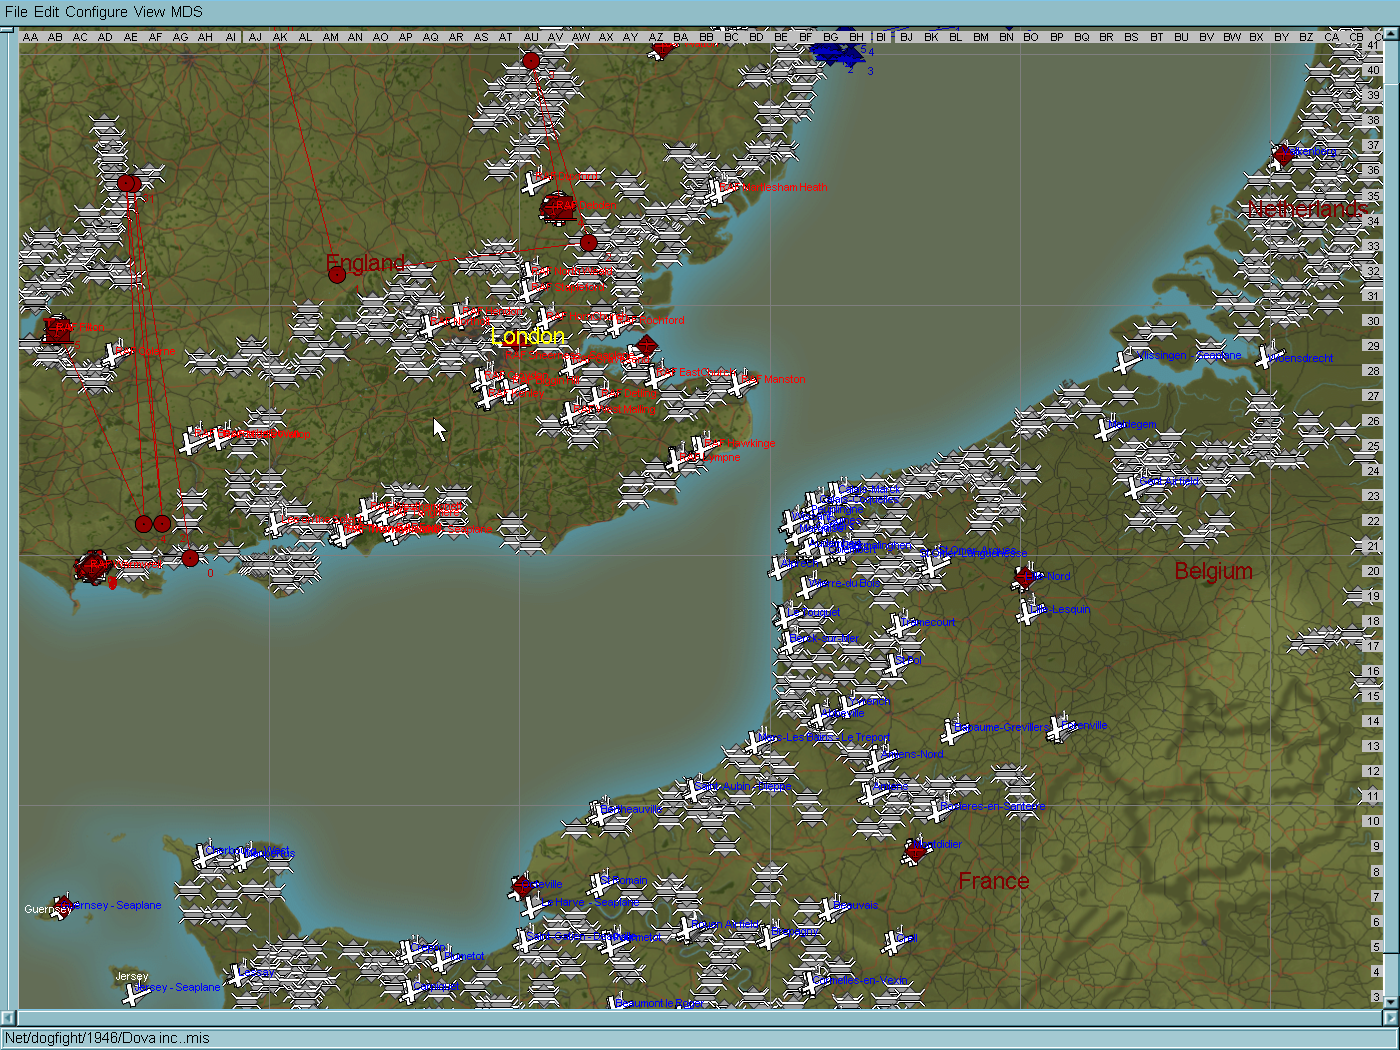Screen dimensions: 1400x1050
Task: Select the Cherbourg West airfield icon
Action: pyautogui.click(x=204, y=855)
